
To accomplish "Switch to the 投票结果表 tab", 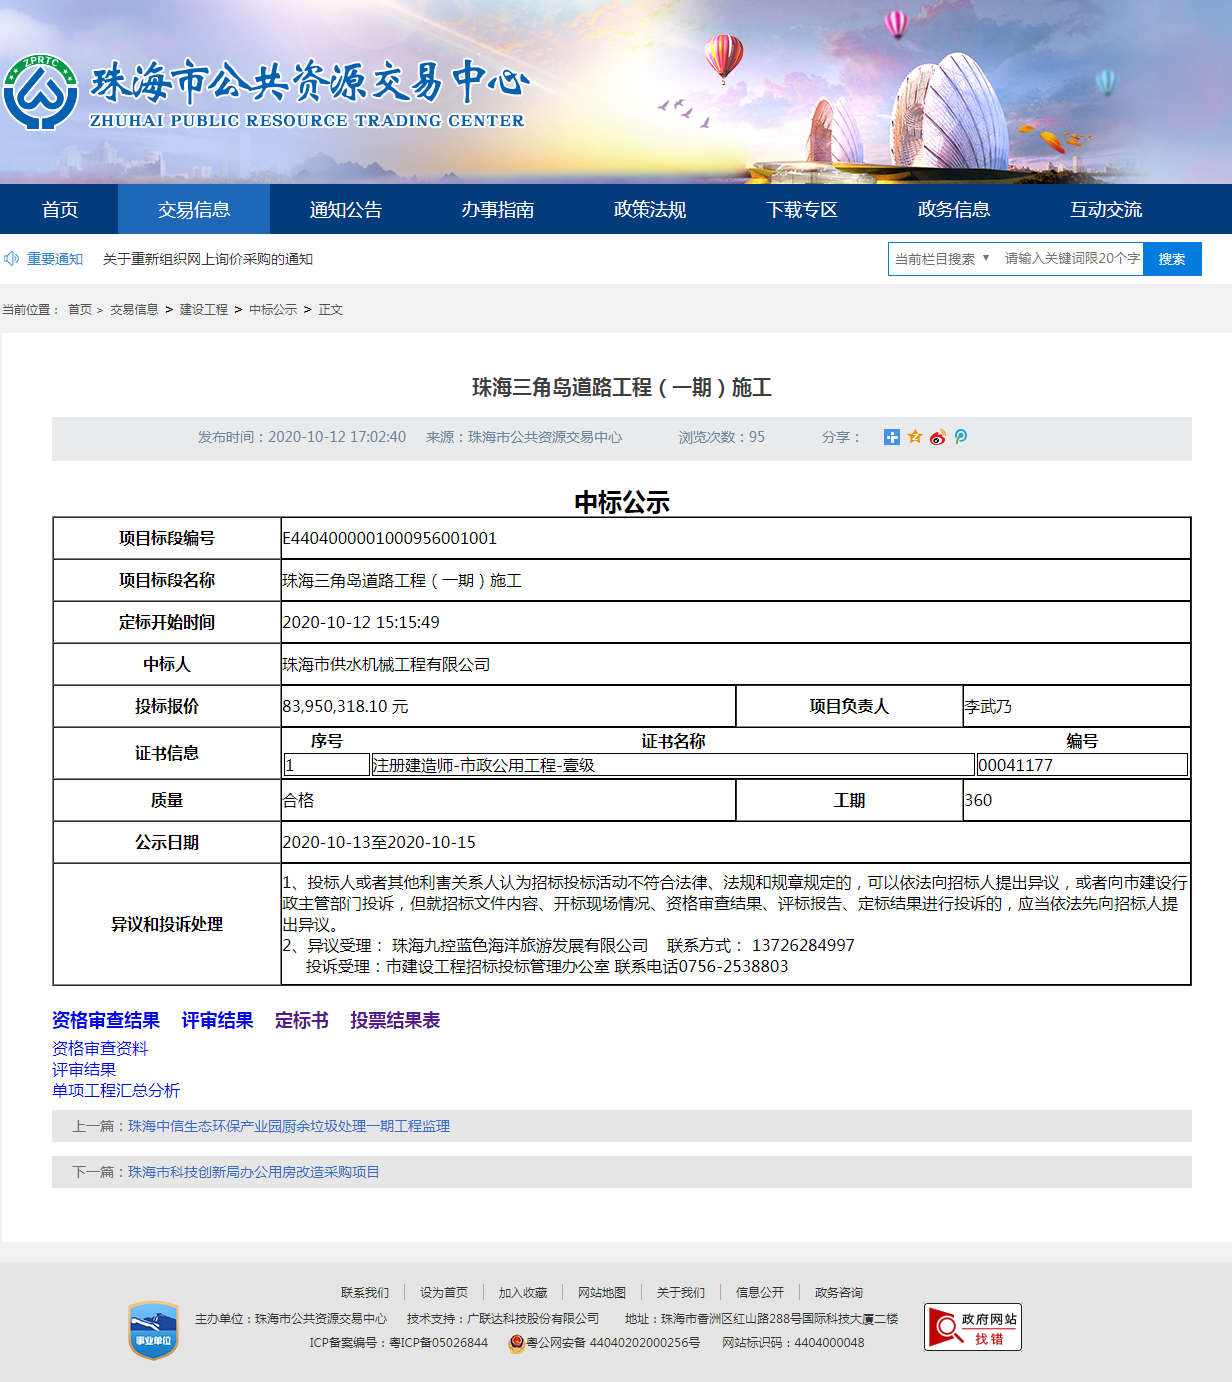I will [395, 1020].
